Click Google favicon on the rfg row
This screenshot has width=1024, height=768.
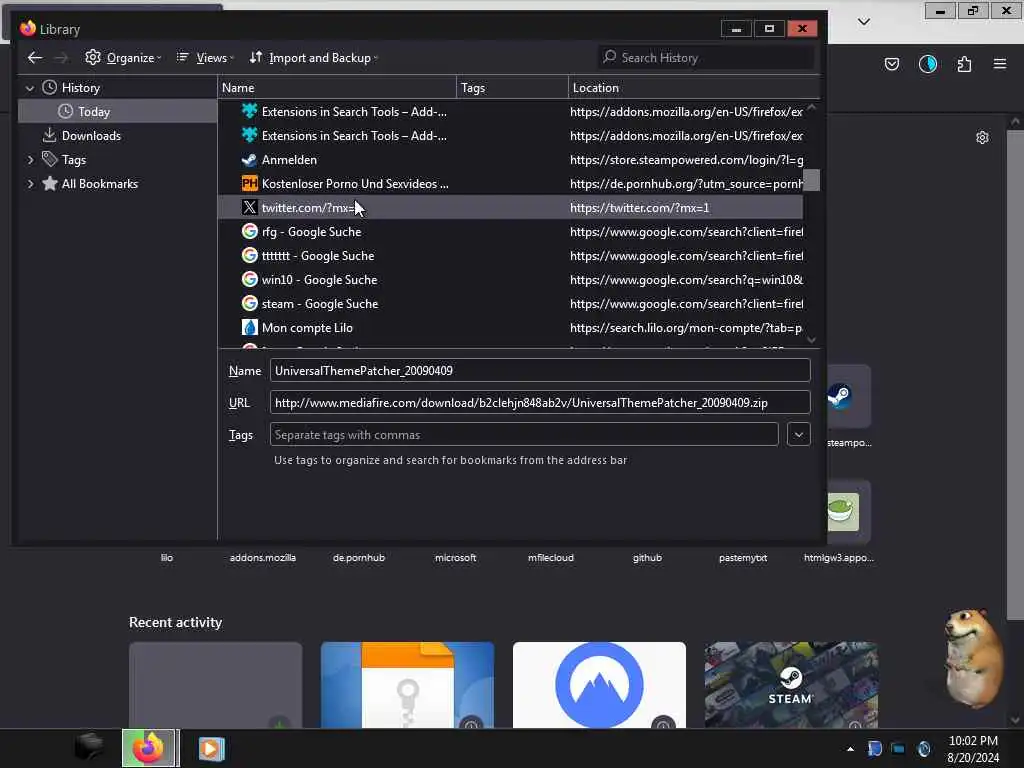tap(249, 232)
